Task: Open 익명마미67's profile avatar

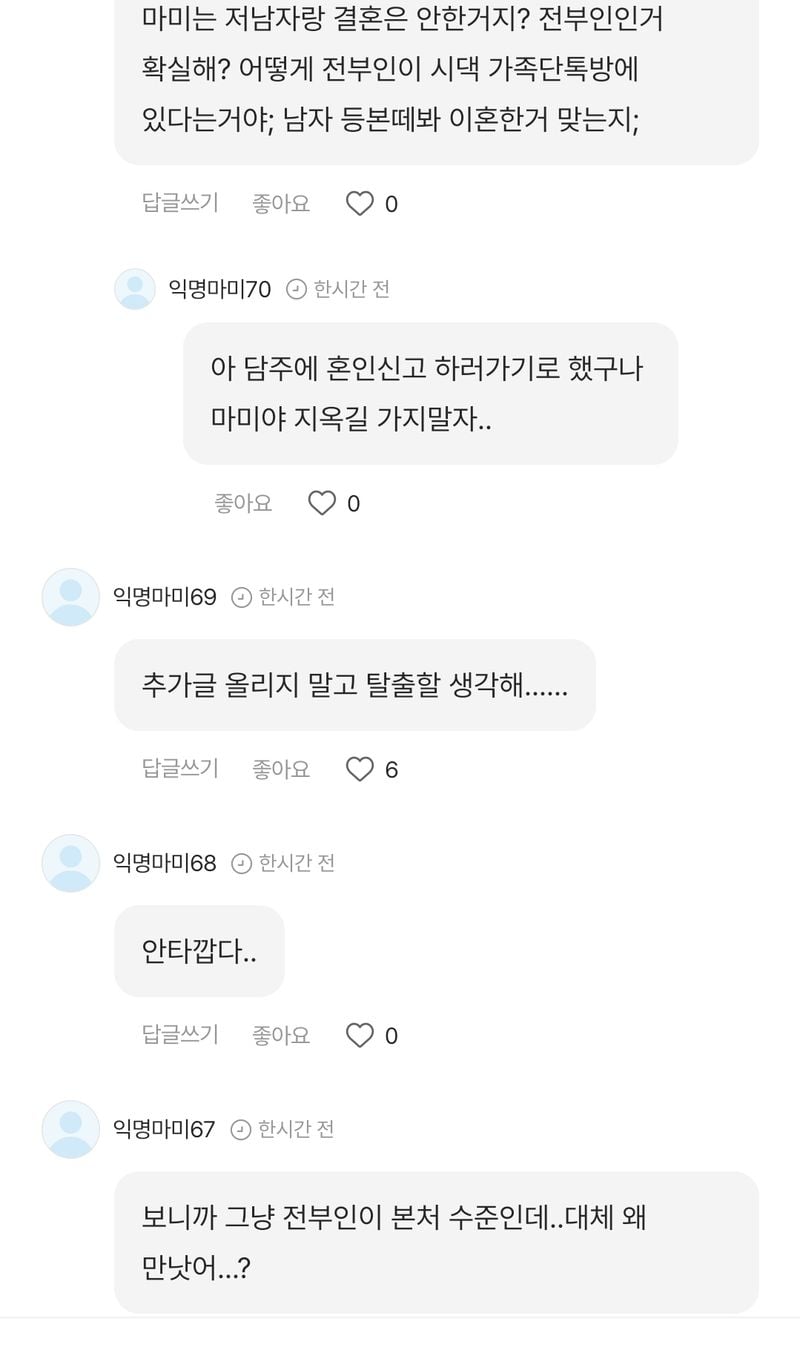Action: [71, 1129]
